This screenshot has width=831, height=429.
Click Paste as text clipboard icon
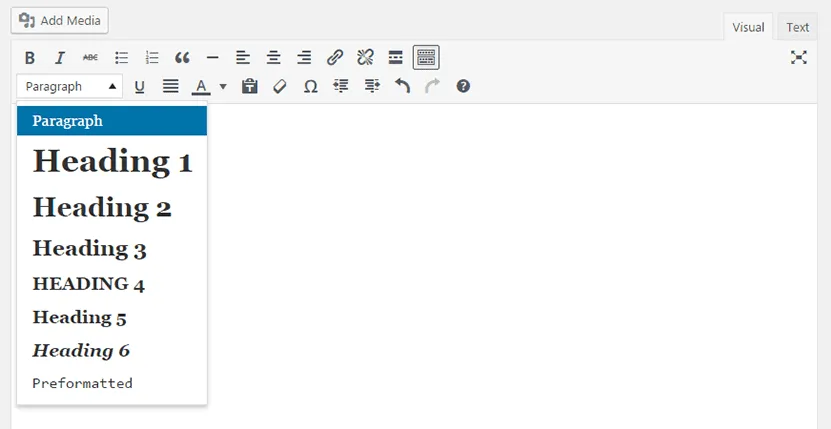[x=250, y=87]
